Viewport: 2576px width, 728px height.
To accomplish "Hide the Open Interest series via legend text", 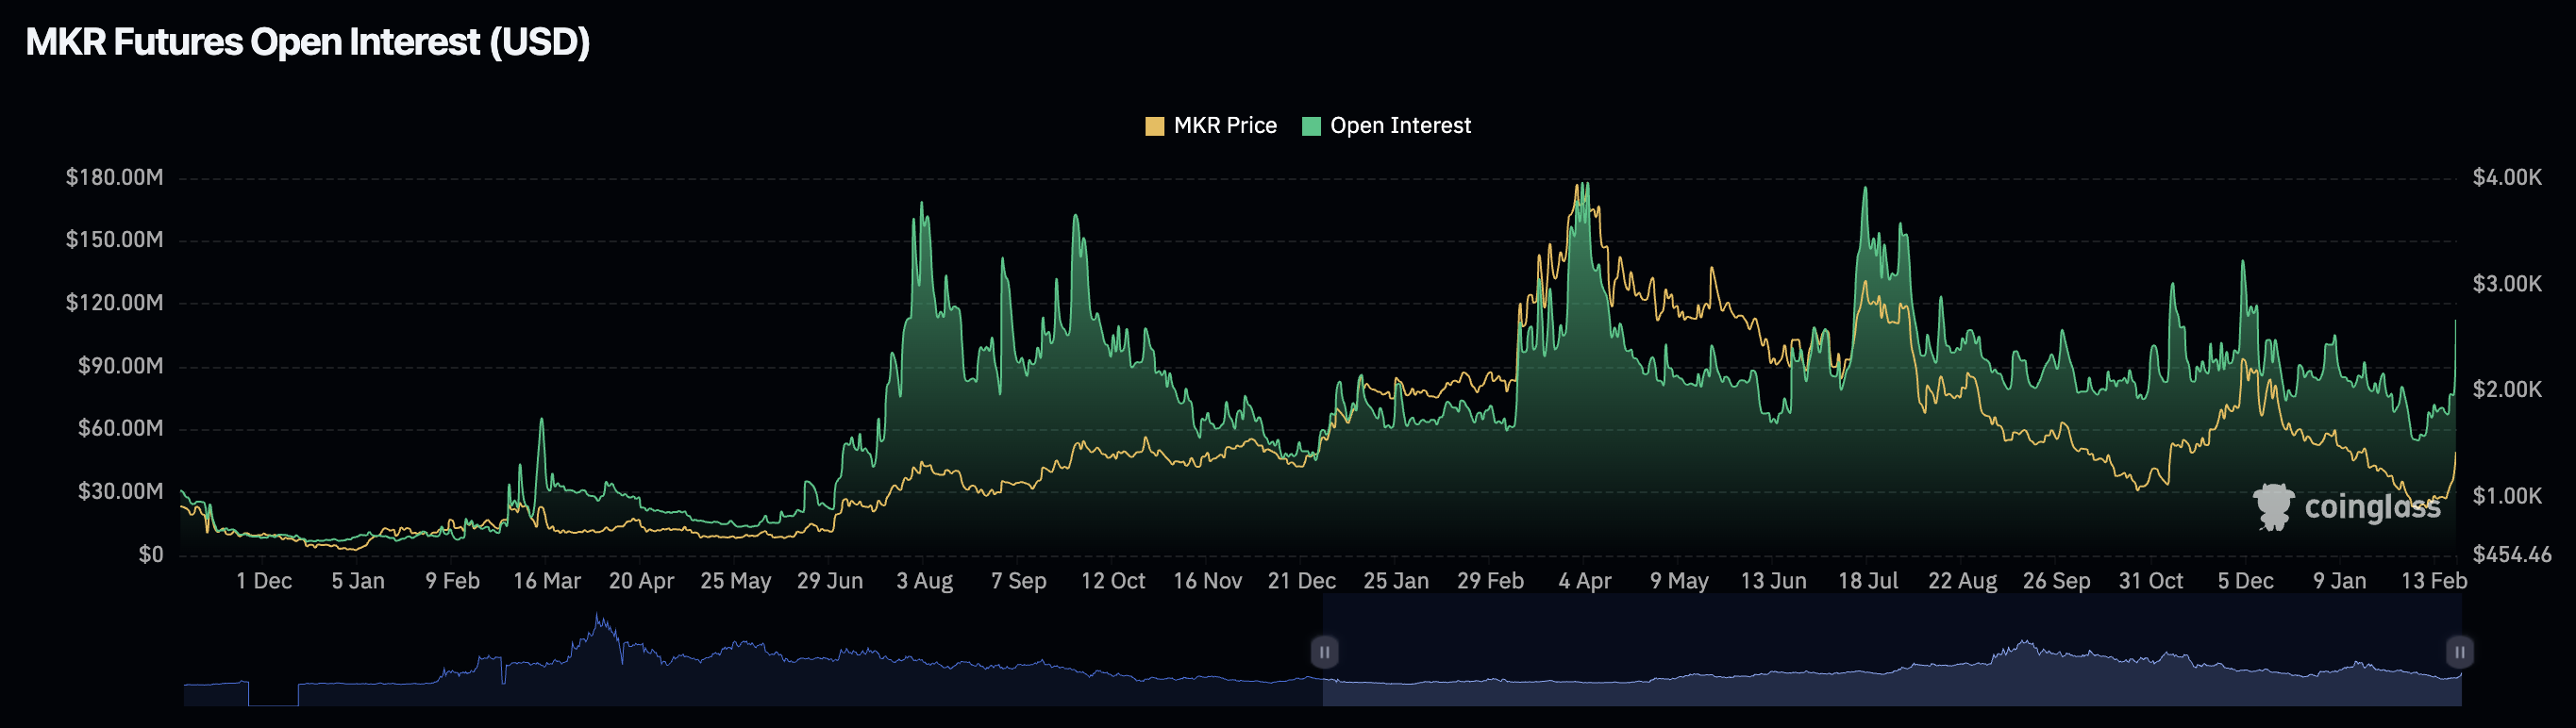I will [x=1399, y=126].
